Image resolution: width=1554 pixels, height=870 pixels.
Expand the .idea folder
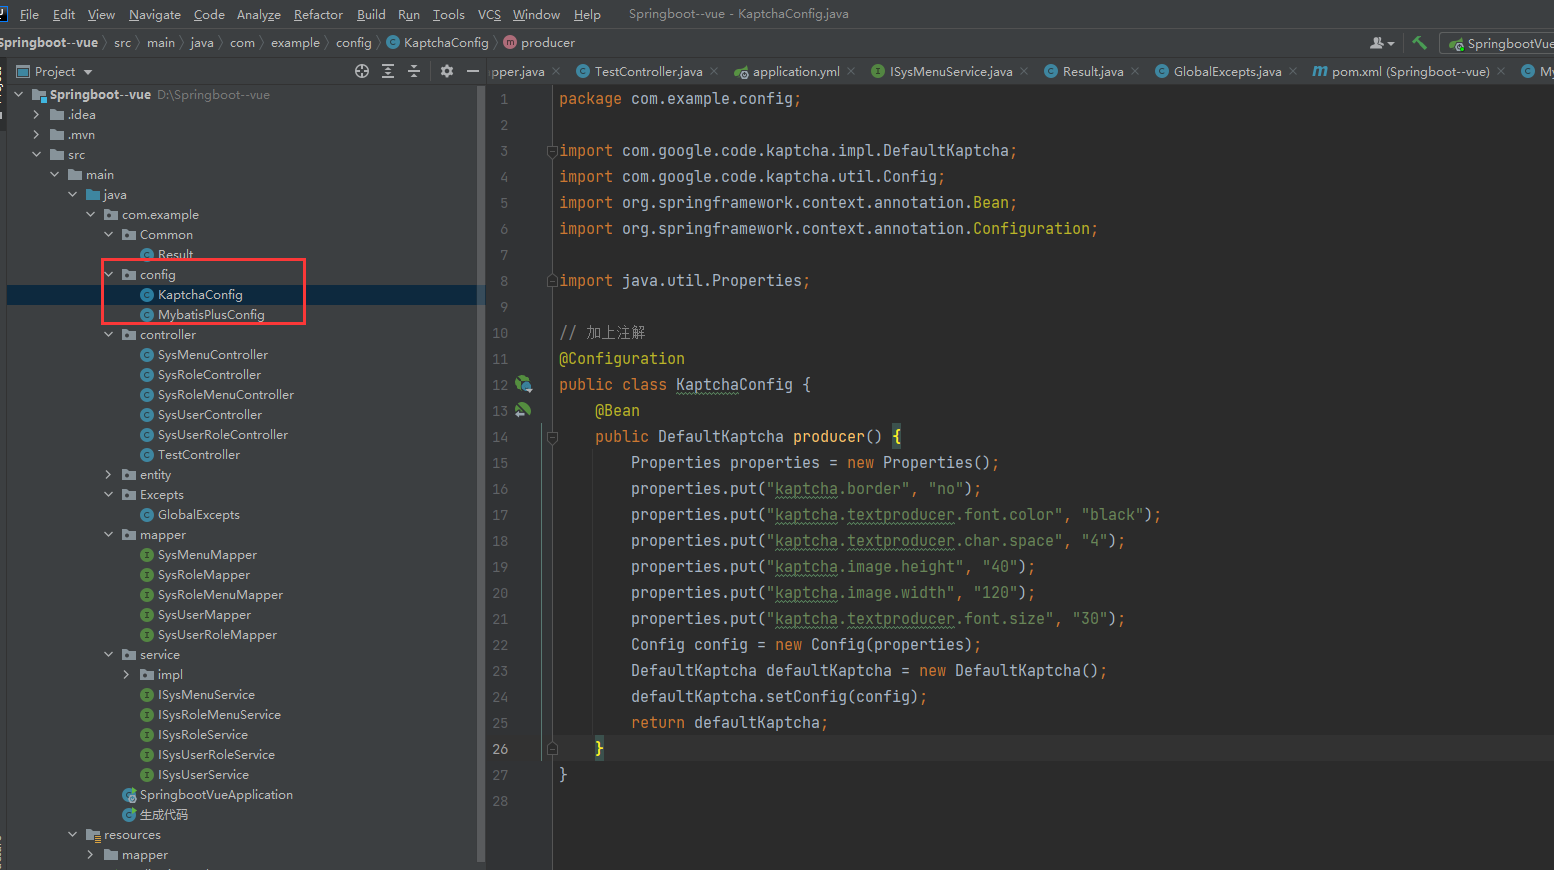[x=36, y=114]
